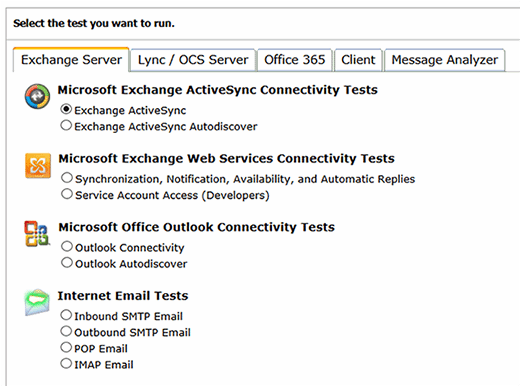Choose Synchronization, Notification, Availability test

click(x=67, y=178)
